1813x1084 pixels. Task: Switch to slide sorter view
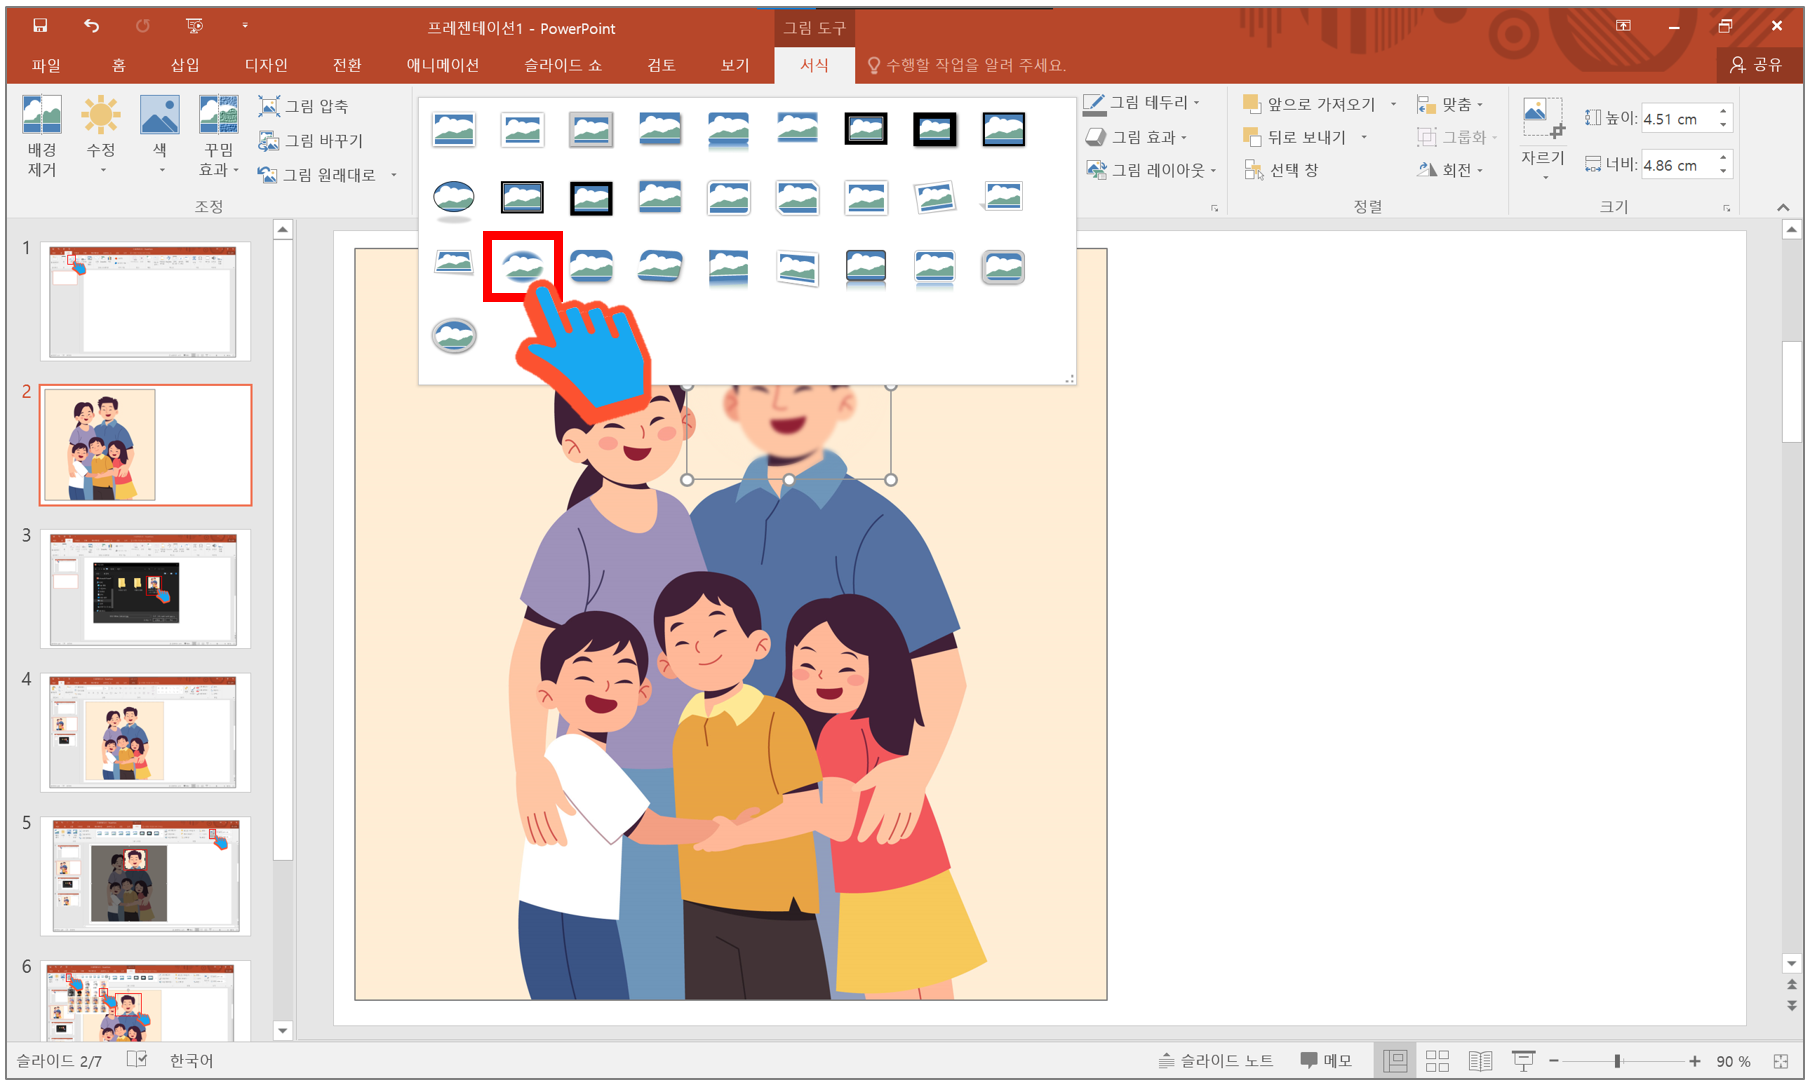coord(1437,1060)
